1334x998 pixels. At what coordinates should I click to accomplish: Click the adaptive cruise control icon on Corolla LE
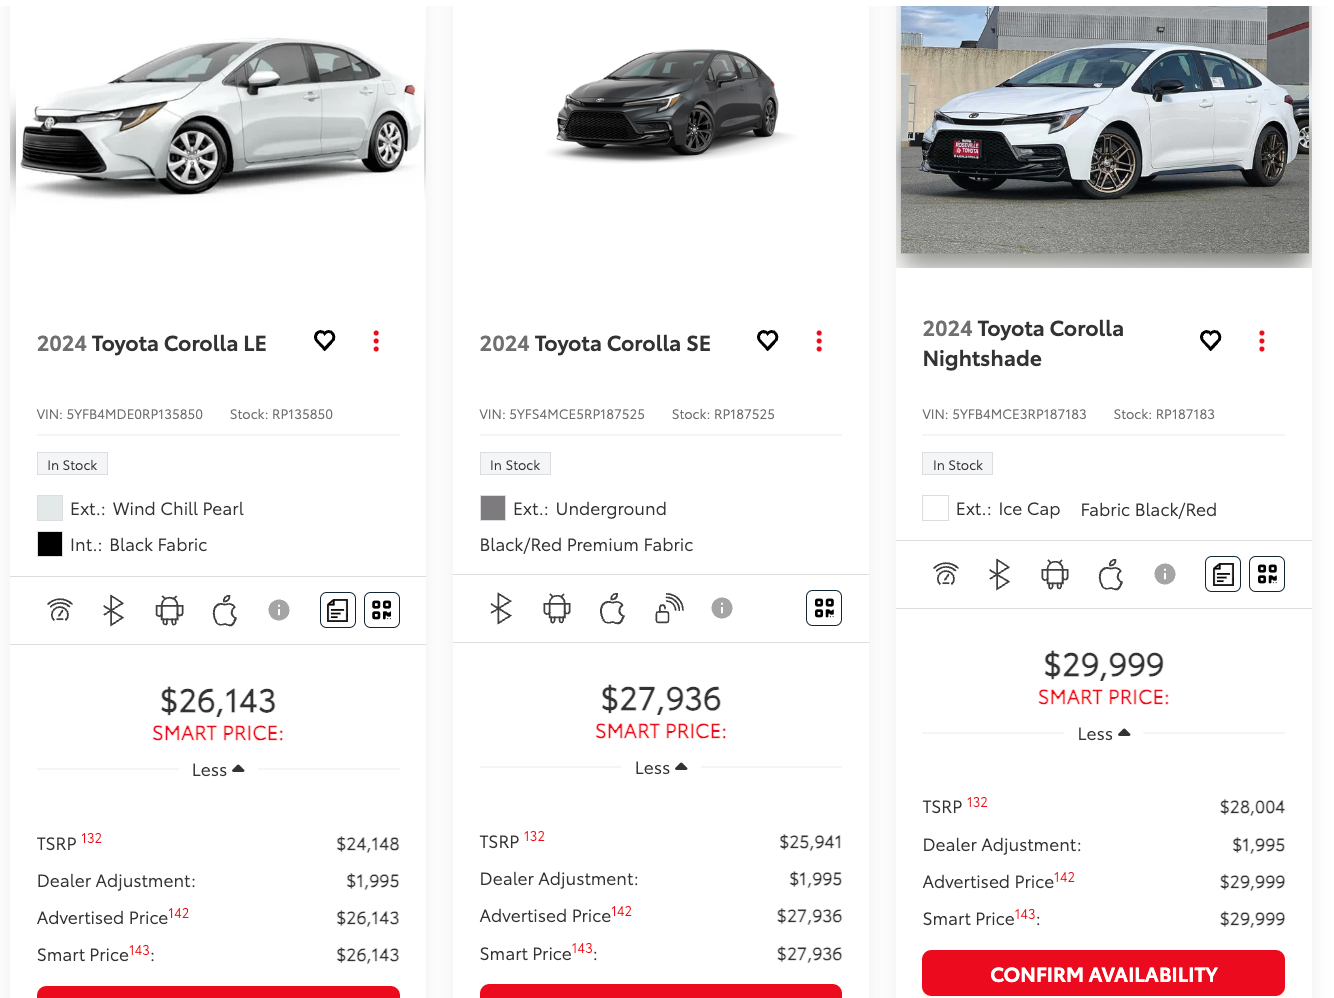[60, 610]
